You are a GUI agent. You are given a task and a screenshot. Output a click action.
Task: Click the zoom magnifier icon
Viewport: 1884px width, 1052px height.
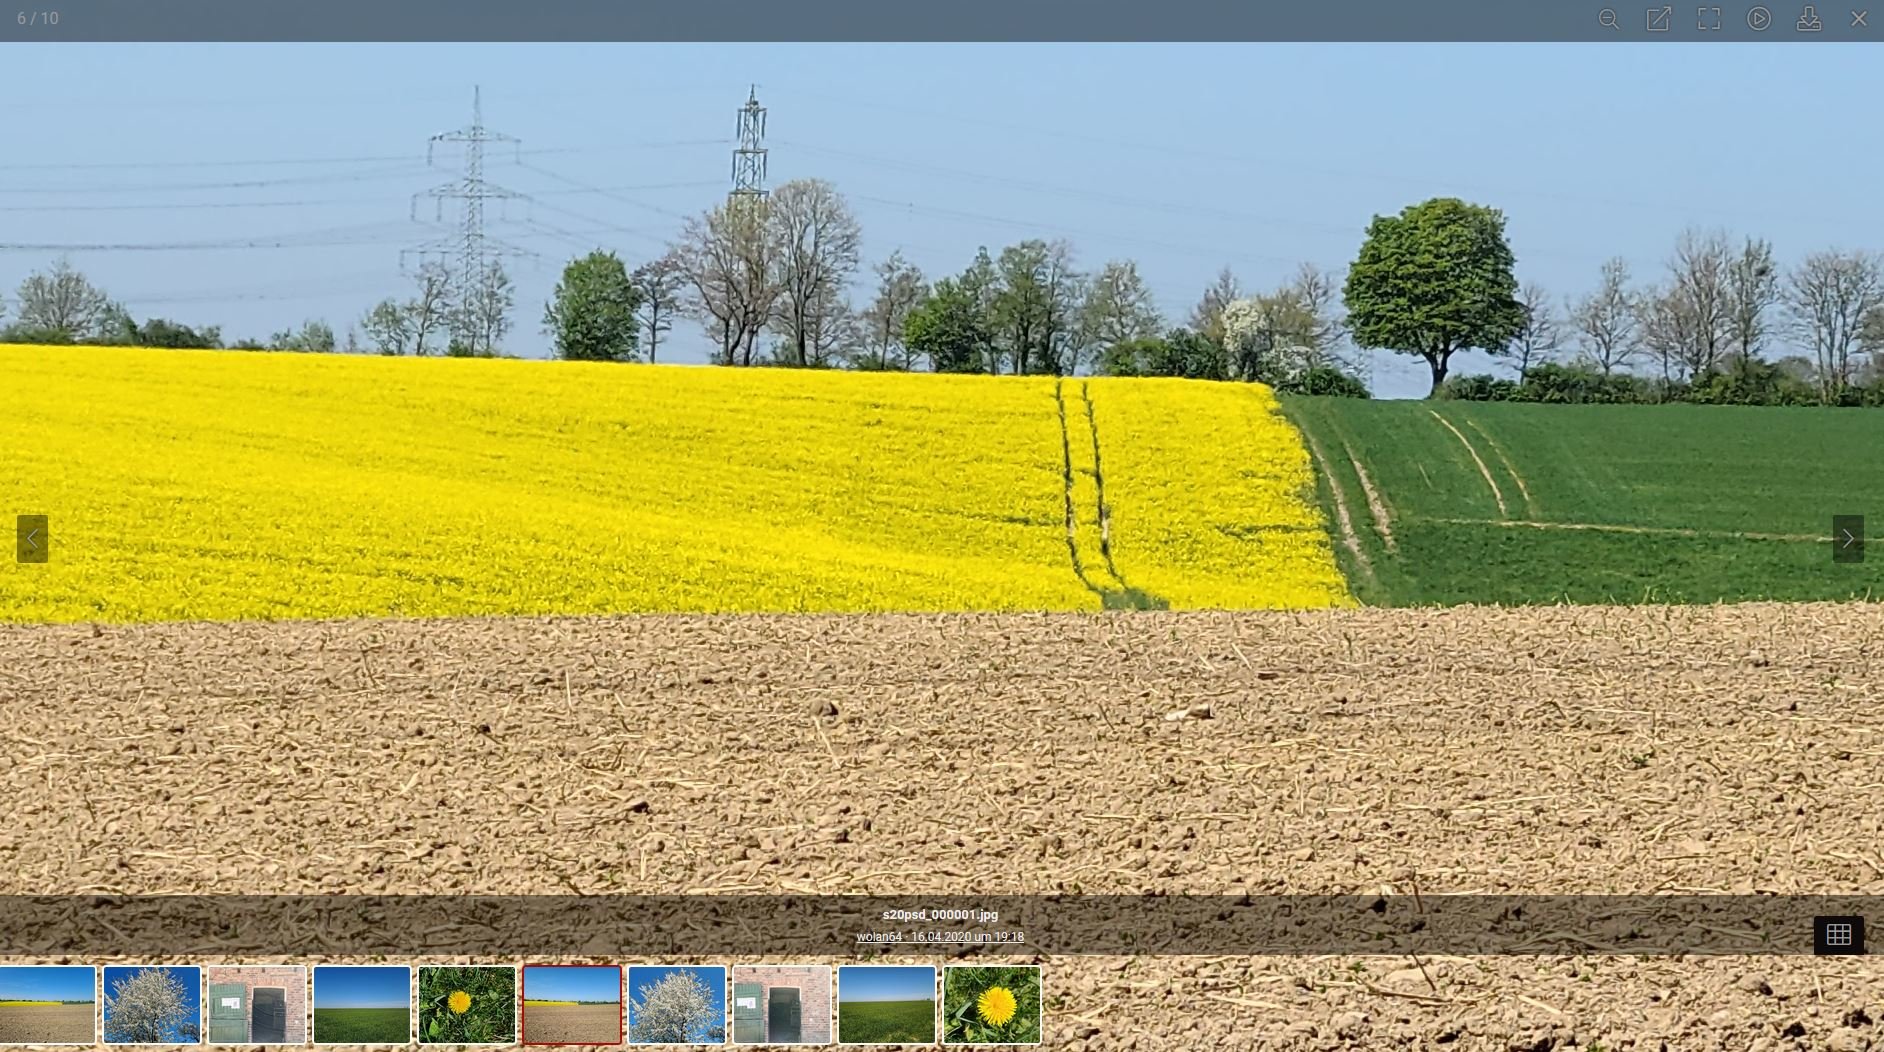[1608, 19]
